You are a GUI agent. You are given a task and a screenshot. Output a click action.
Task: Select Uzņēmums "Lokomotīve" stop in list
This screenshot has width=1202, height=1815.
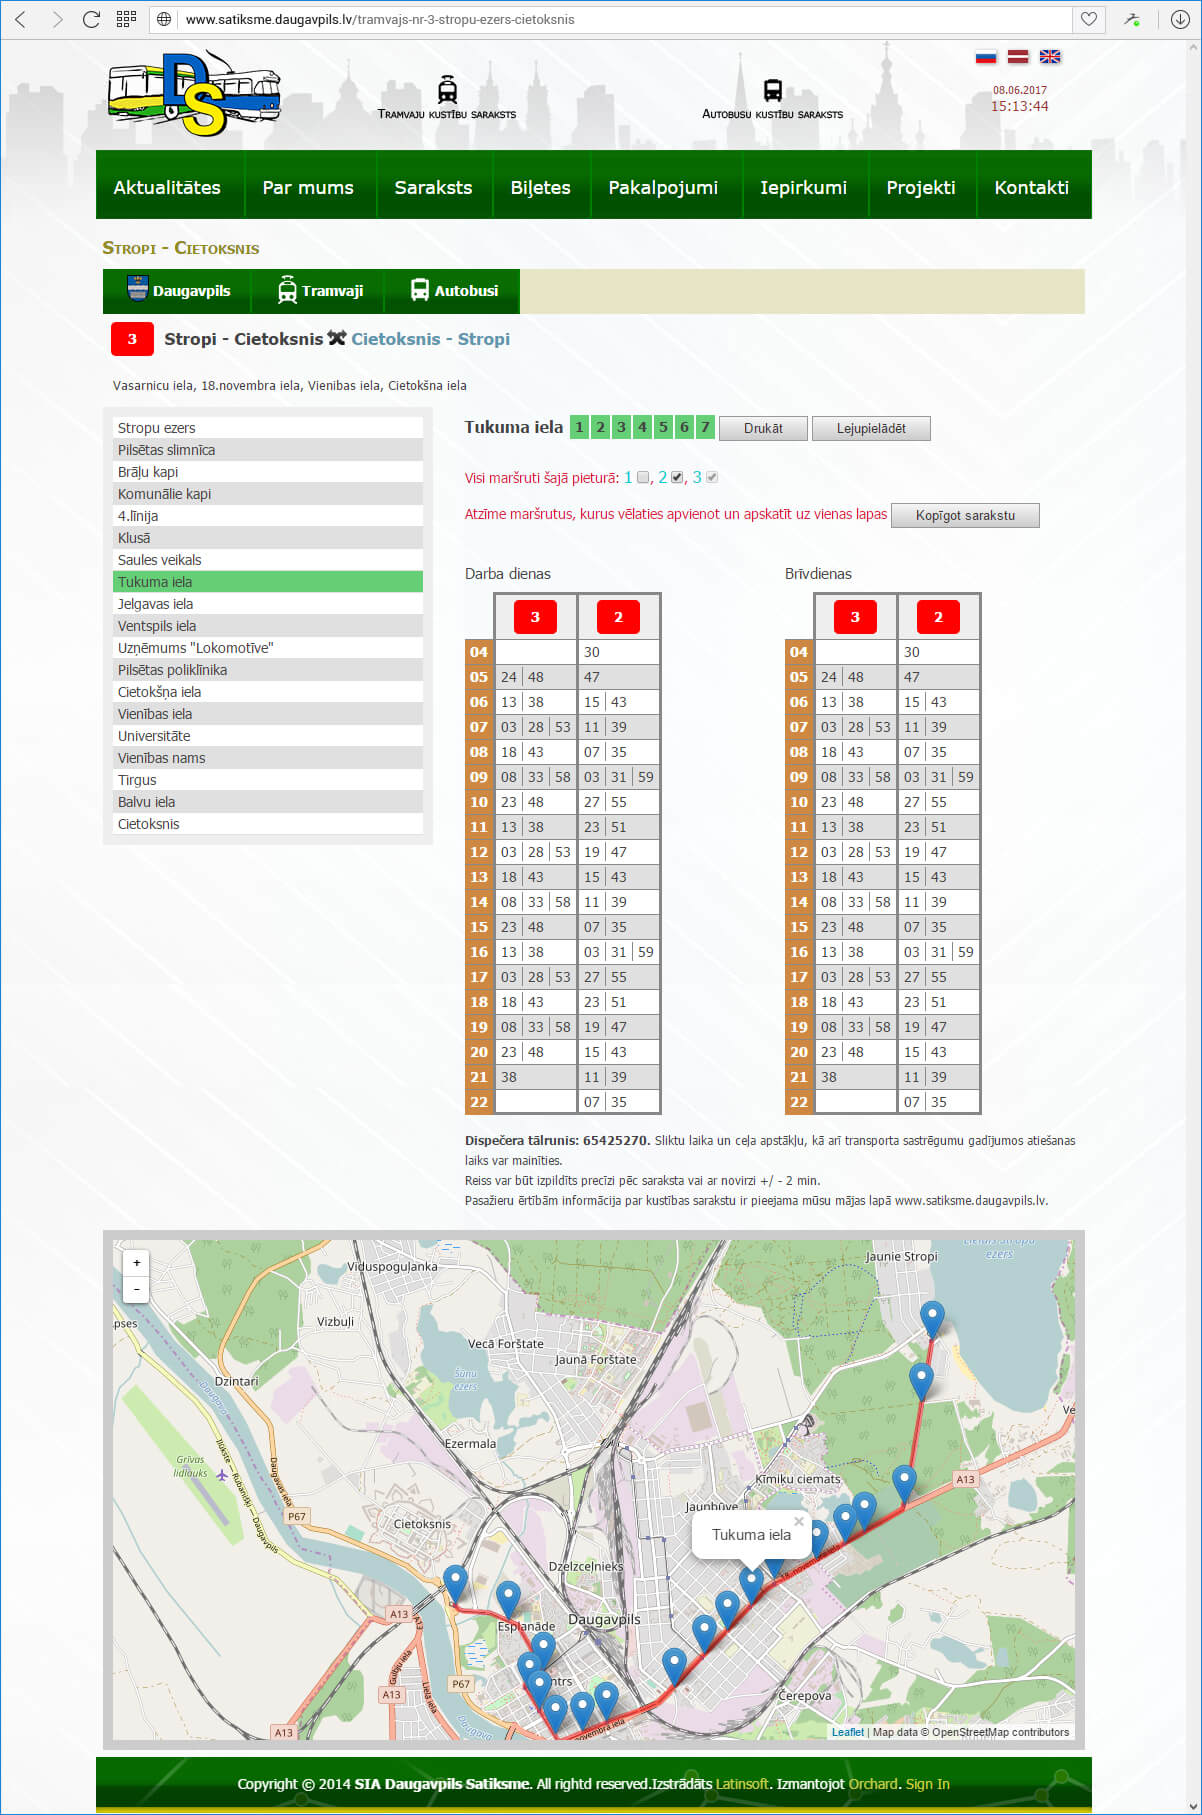(x=268, y=648)
